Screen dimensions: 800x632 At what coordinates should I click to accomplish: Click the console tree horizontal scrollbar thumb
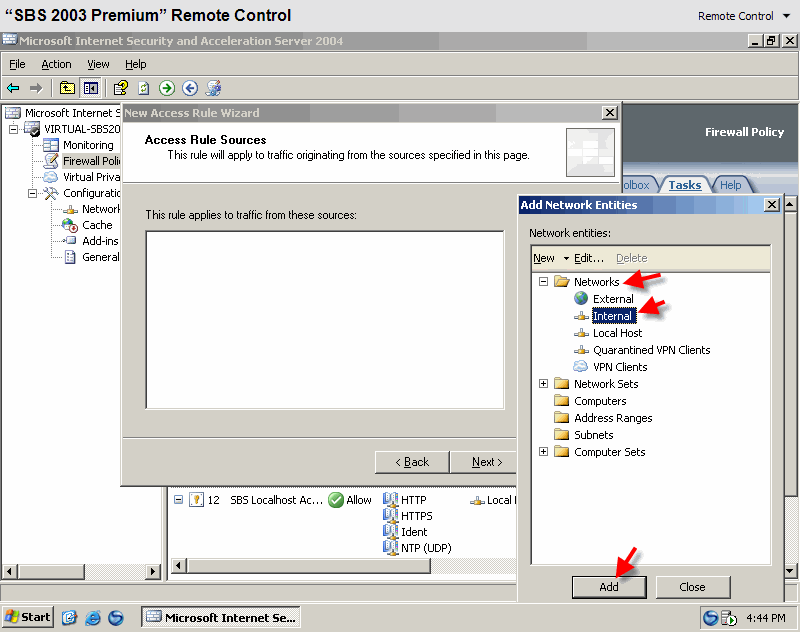[51, 571]
